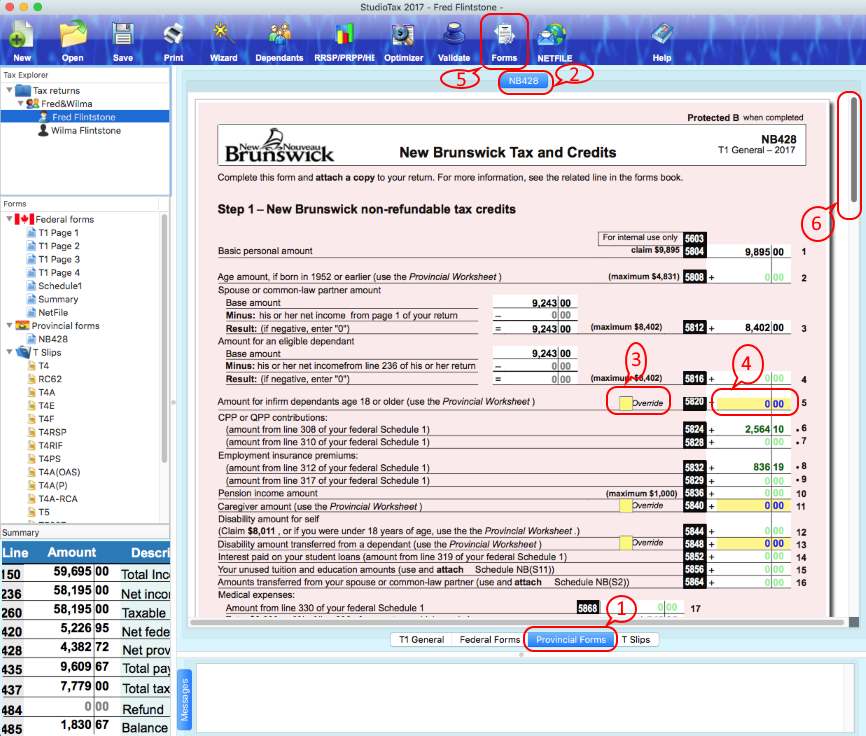Viewport: 866px width, 736px height.
Task: Click the Schedule1 form icon
Action: point(31,285)
